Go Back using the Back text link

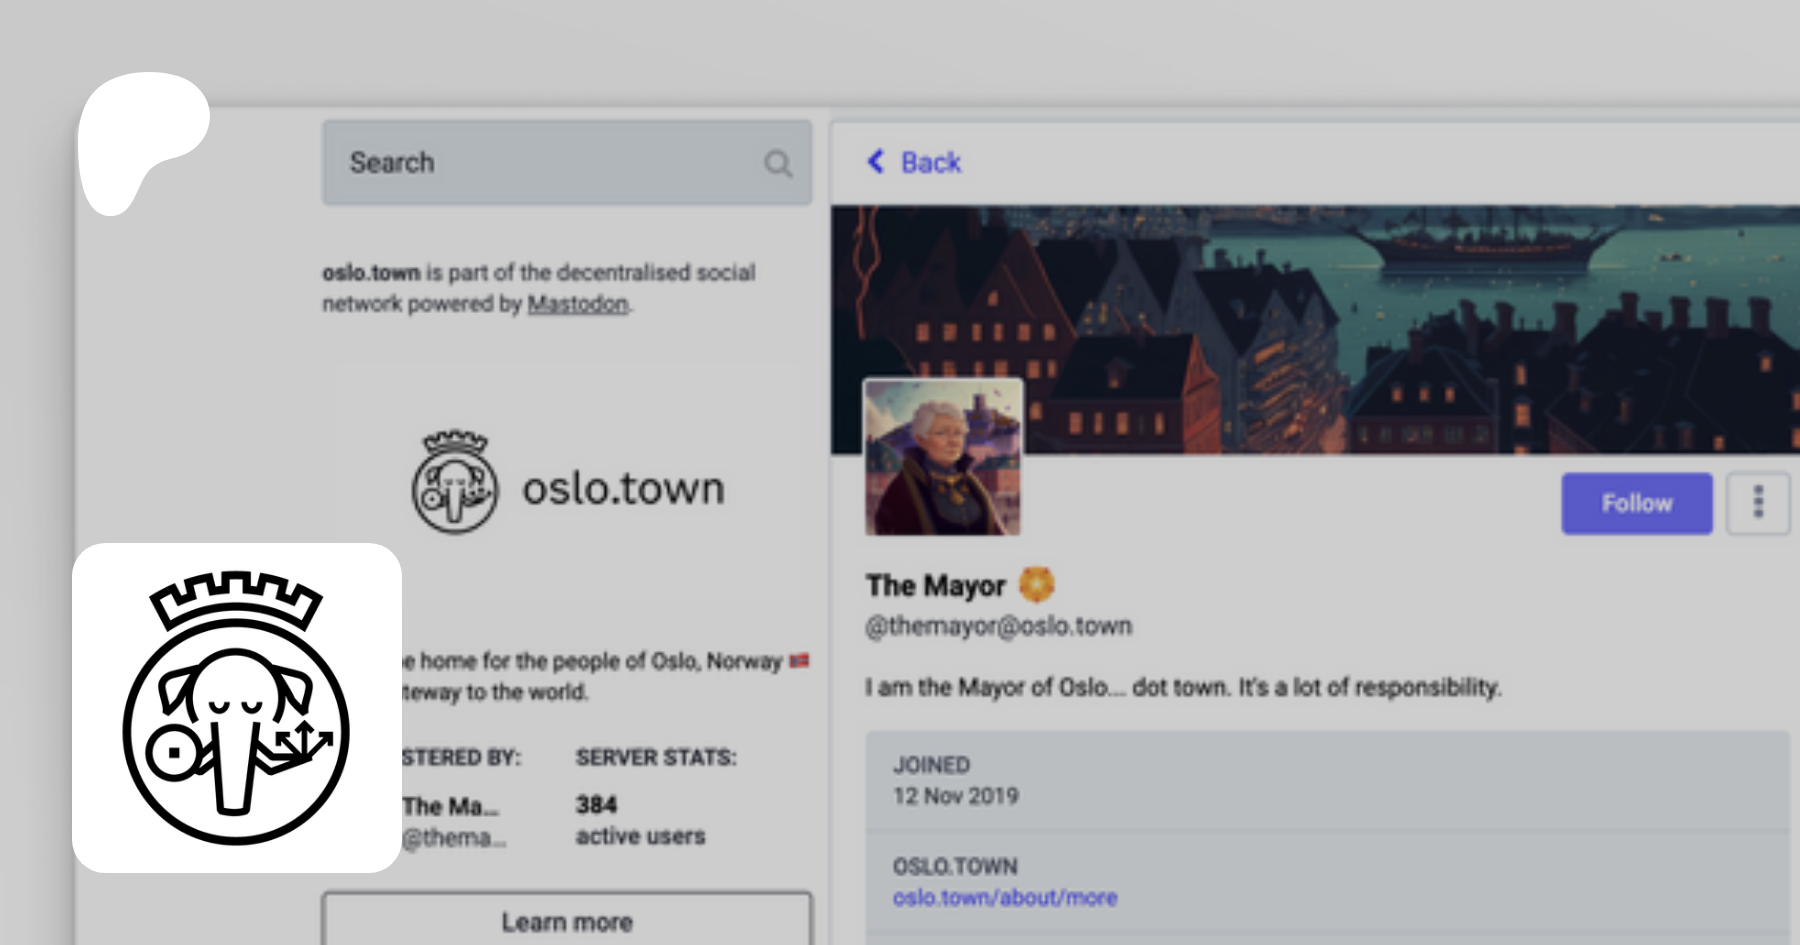pyautogui.click(x=930, y=163)
